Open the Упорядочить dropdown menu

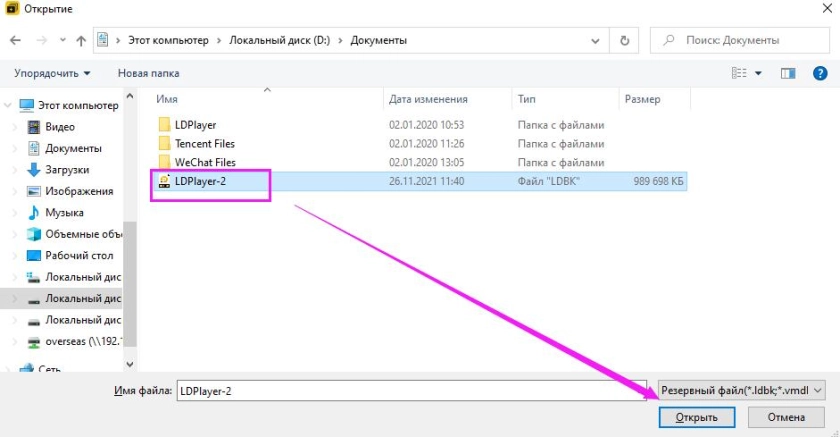[52, 73]
